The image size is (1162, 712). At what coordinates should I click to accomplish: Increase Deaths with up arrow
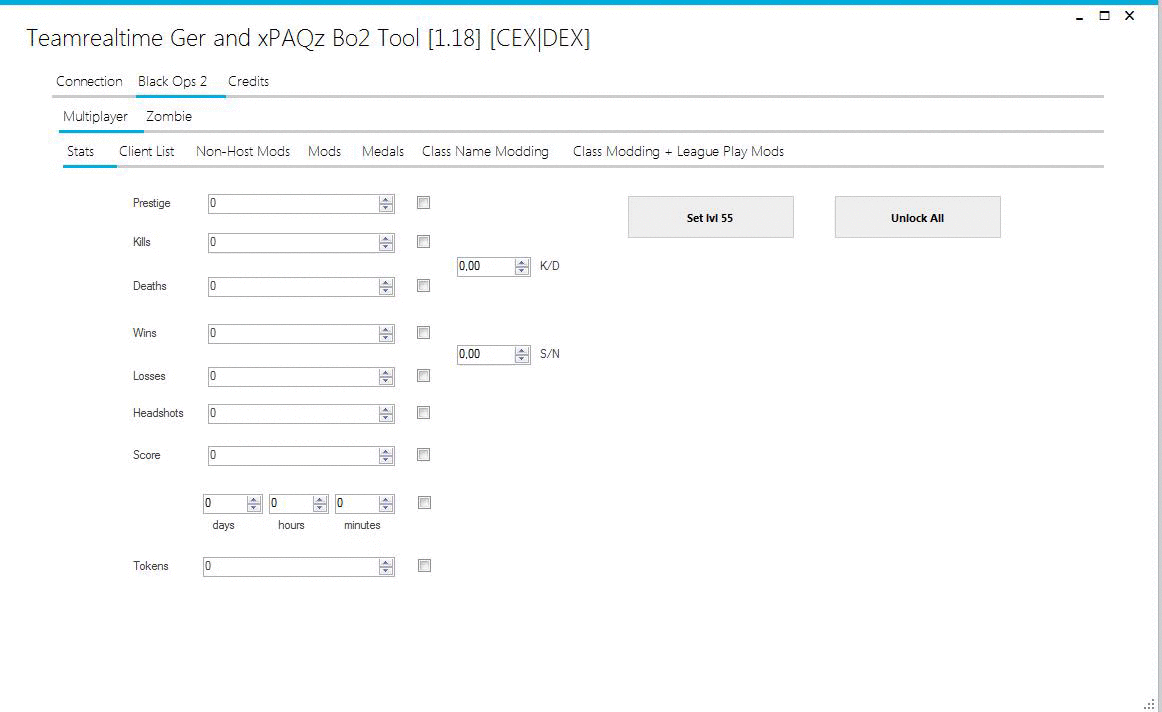[x=385, y=282]
